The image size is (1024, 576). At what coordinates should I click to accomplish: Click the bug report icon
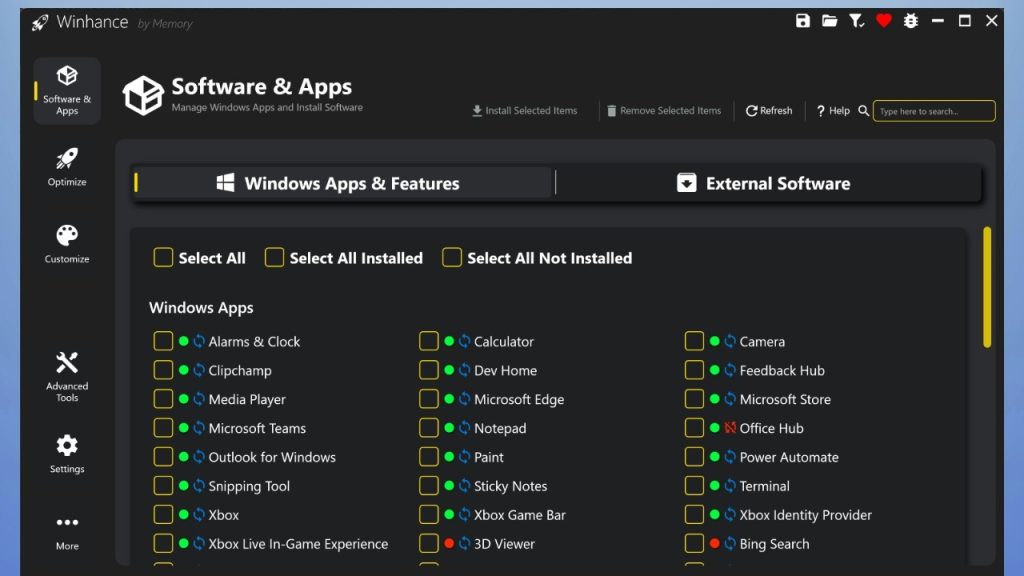pos(910,21)
